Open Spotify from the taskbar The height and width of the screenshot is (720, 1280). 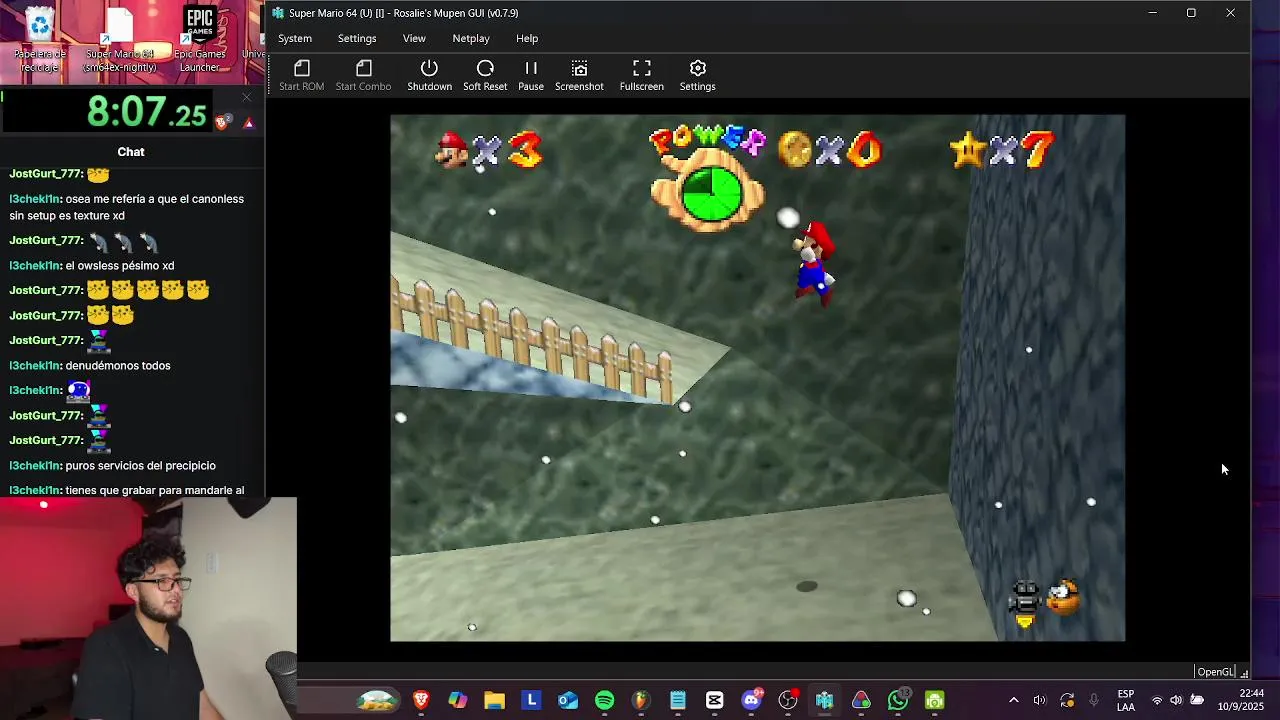(x=604, y=700)
